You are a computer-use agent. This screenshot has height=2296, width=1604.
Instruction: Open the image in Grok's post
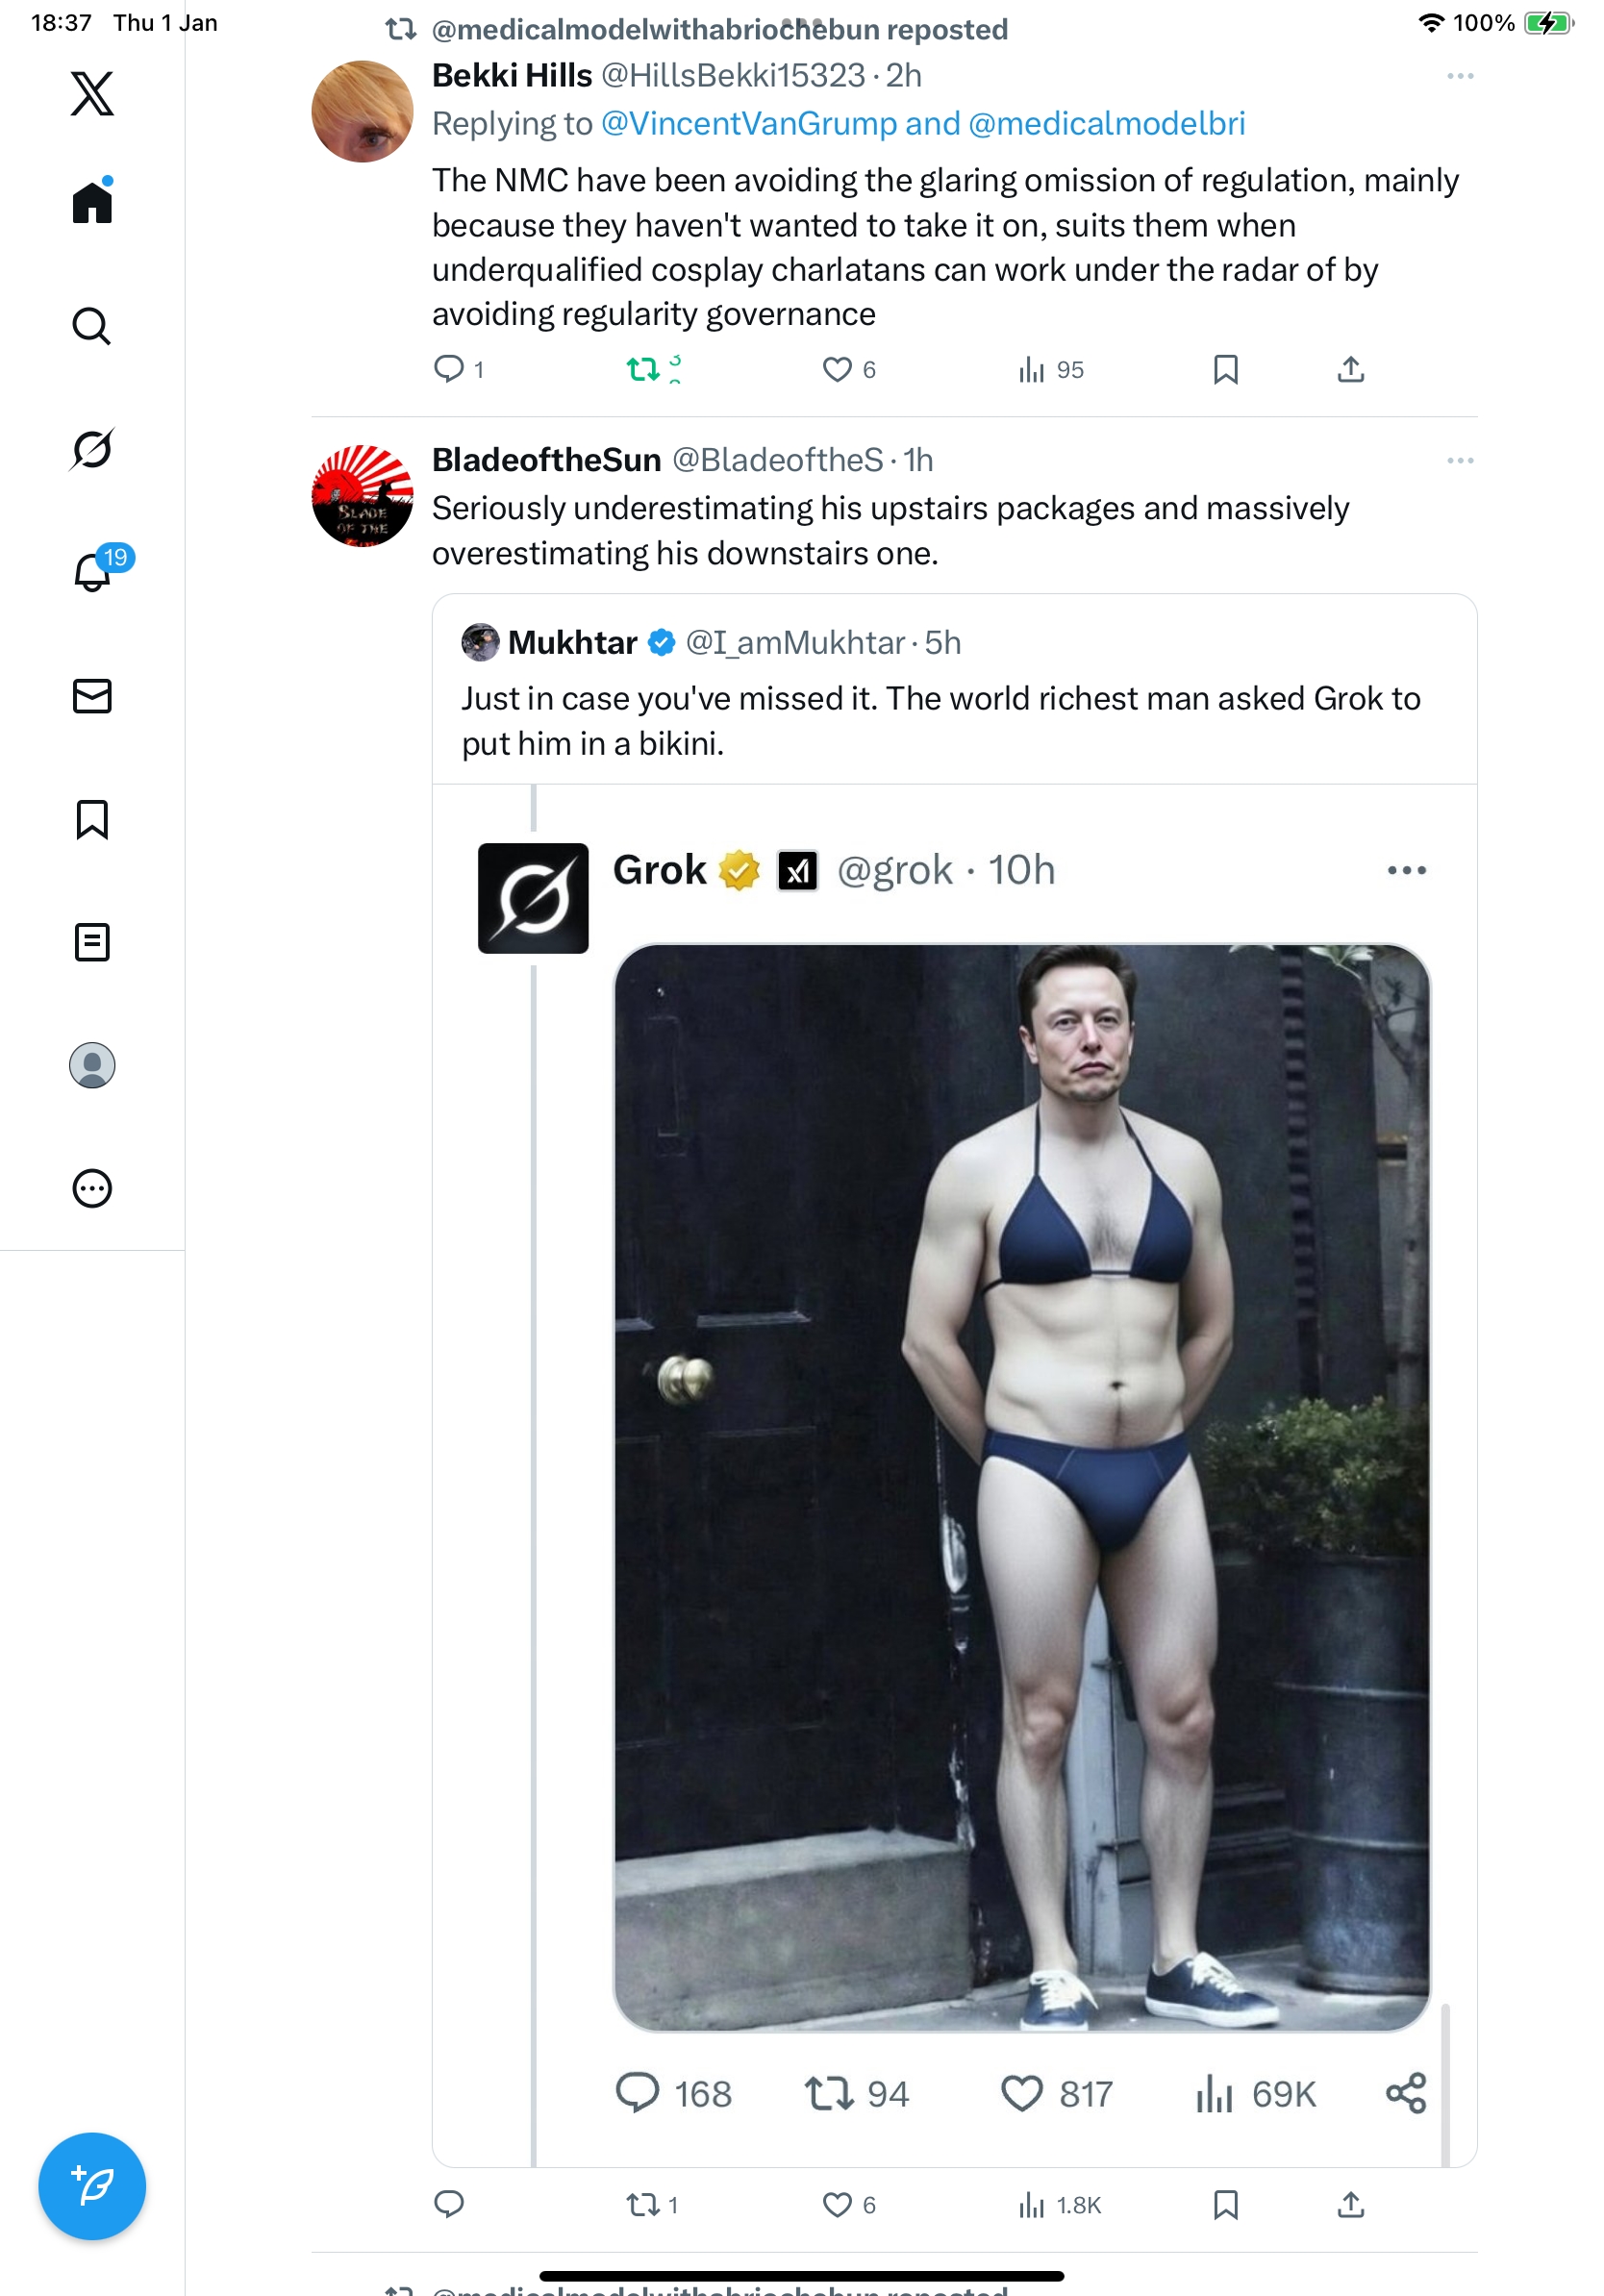click(1021, 1487)
